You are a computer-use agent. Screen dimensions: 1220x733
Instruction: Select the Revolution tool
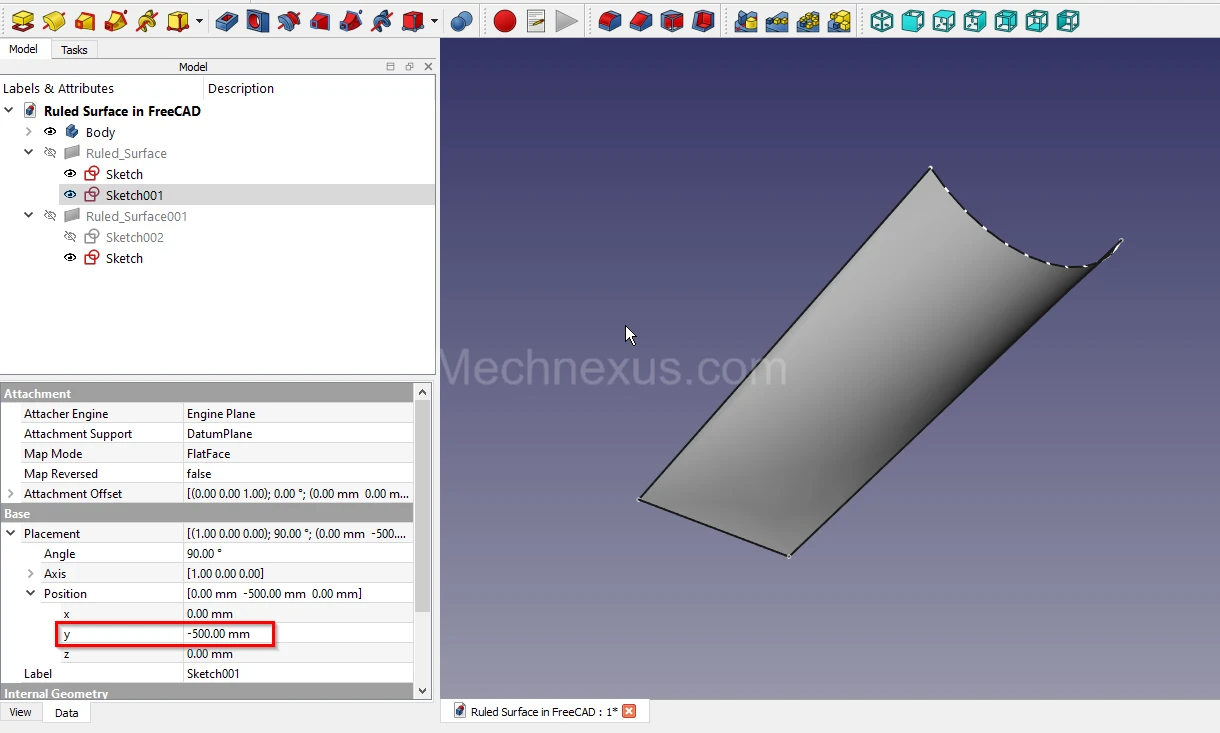[x=54, y=20]
